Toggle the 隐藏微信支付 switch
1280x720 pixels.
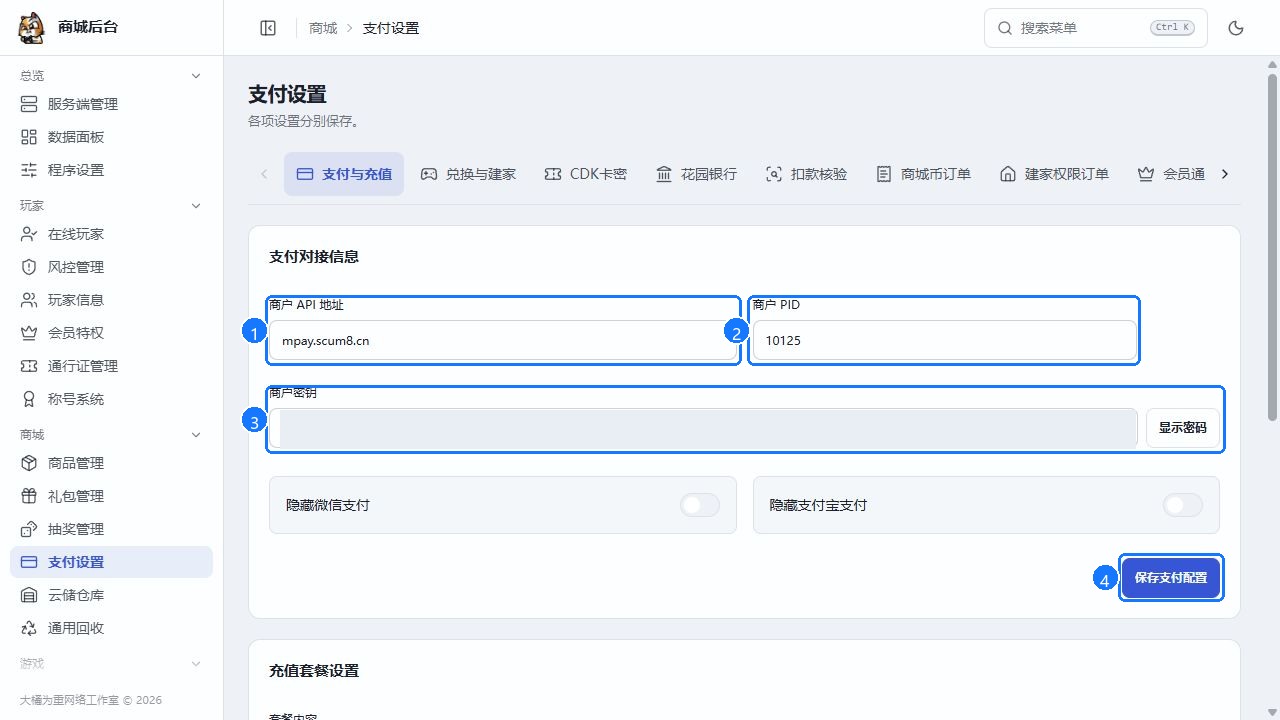[700, 505]
